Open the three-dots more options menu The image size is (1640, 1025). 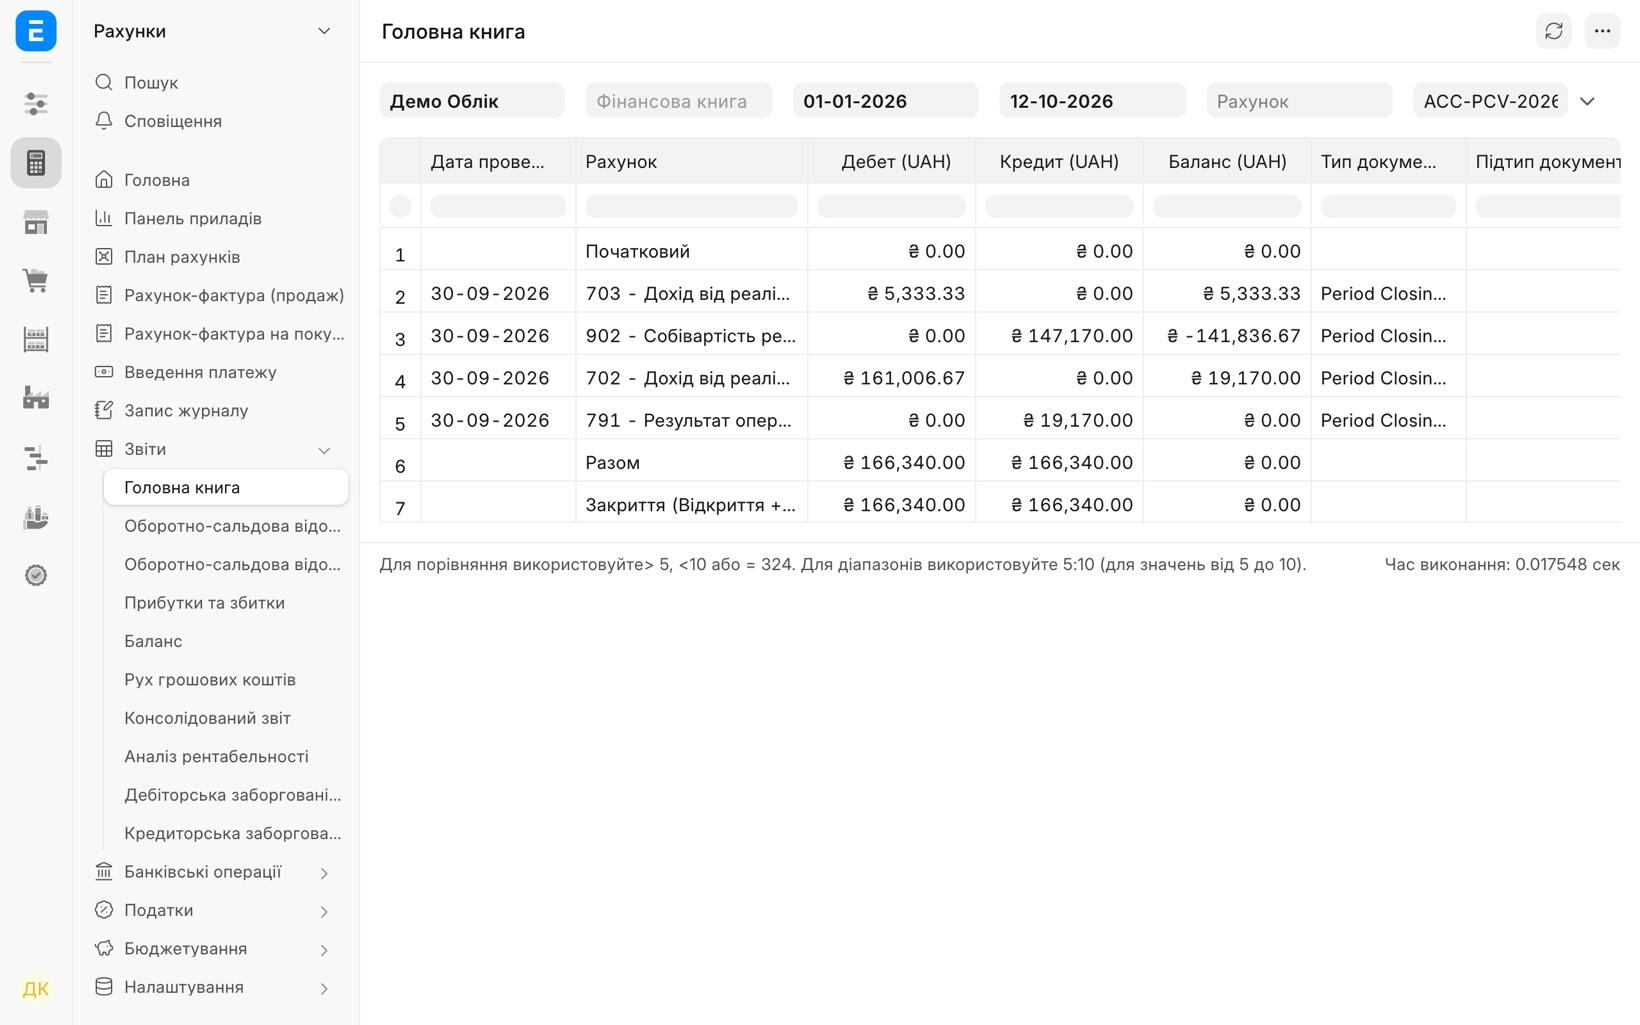coord(1602,31)
